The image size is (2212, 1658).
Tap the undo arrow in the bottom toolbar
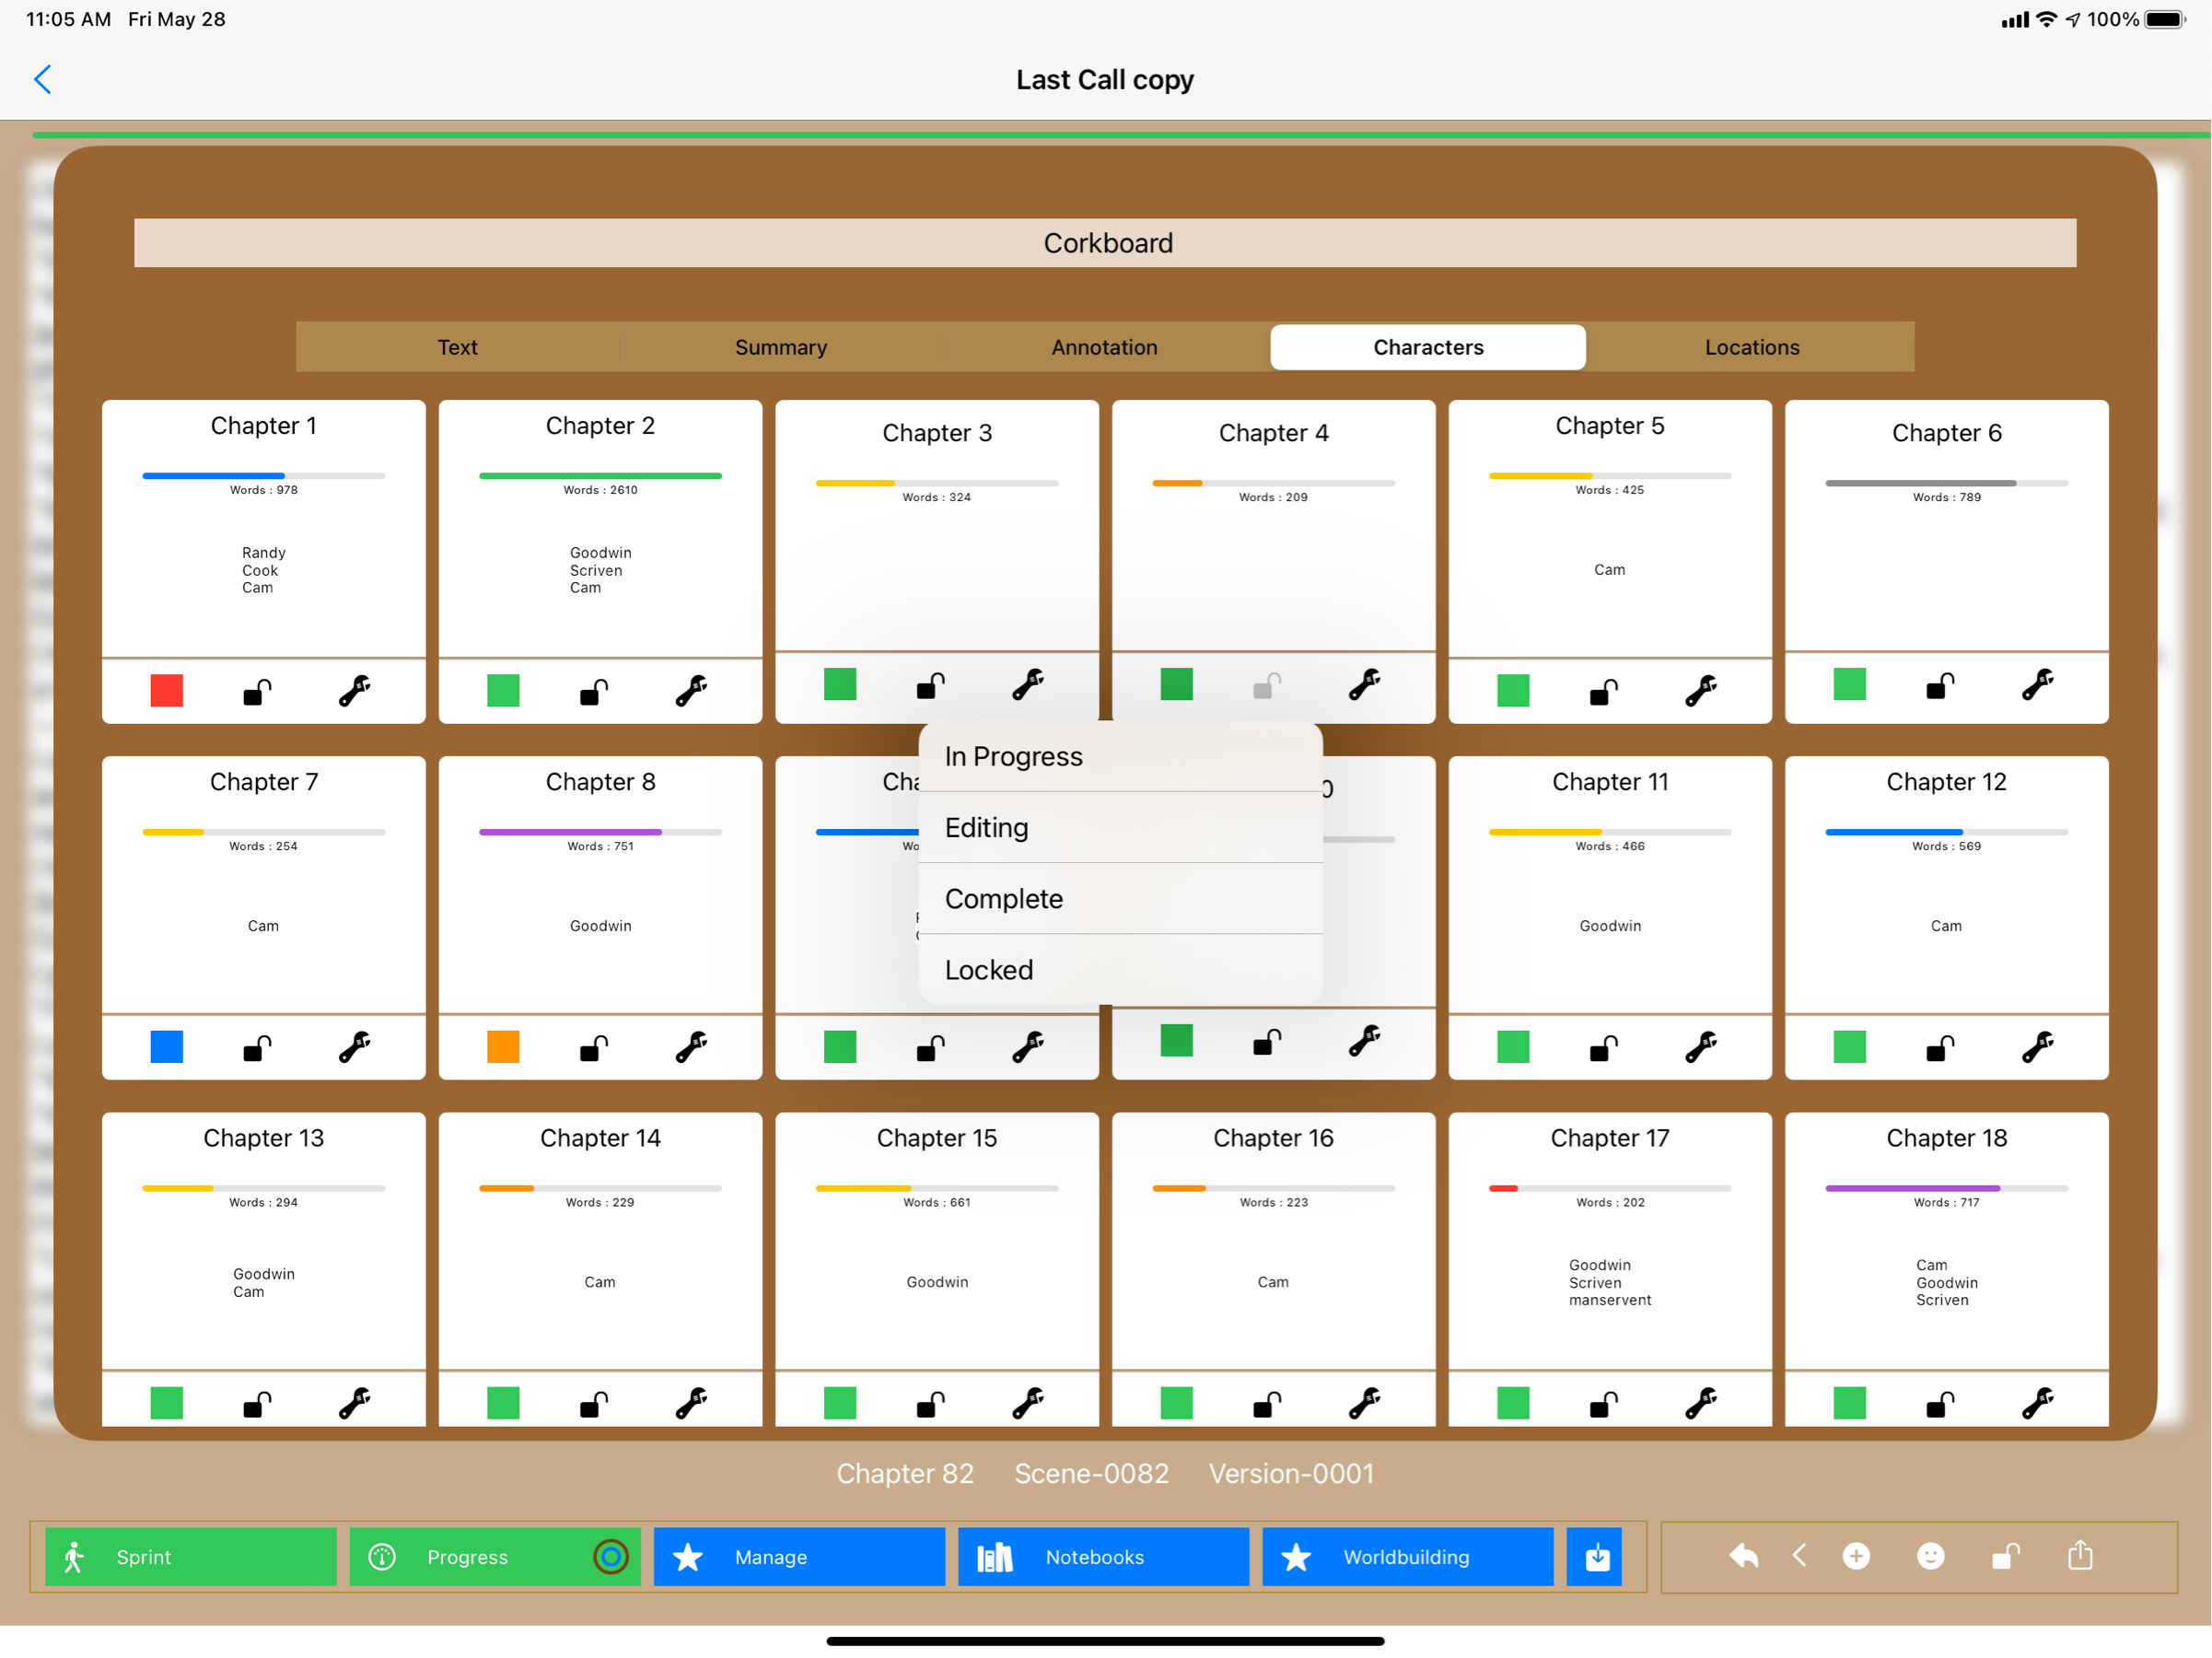(1743, 1556)
